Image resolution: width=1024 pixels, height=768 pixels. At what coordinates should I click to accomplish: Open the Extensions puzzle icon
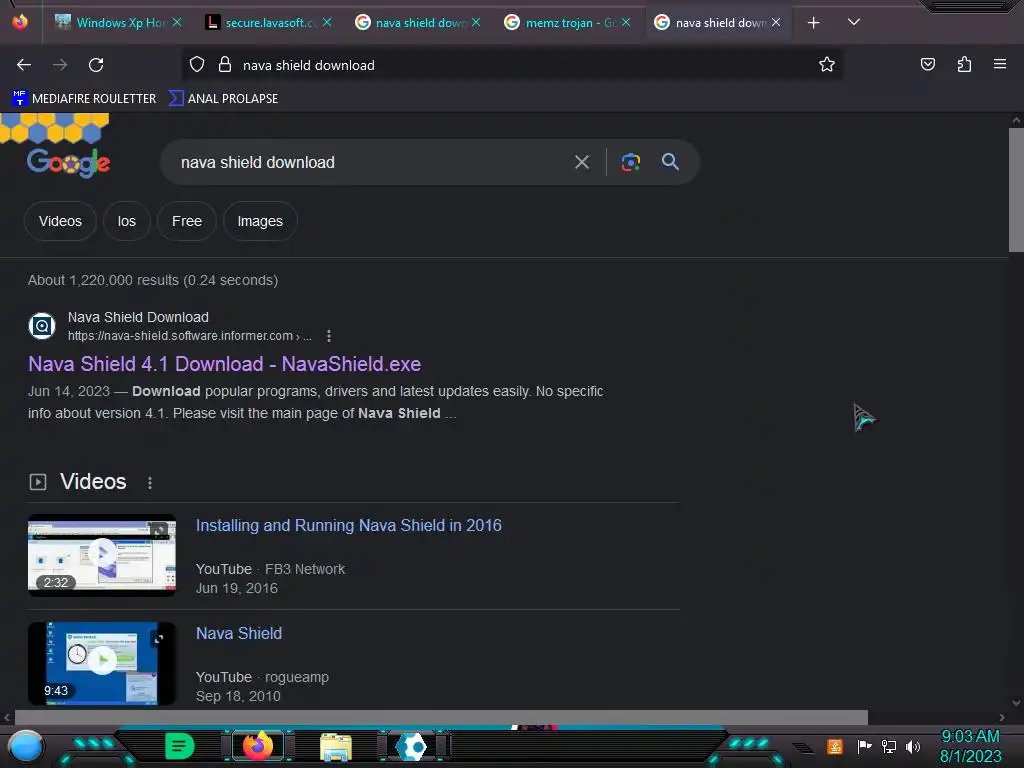(x=964, y=64)
